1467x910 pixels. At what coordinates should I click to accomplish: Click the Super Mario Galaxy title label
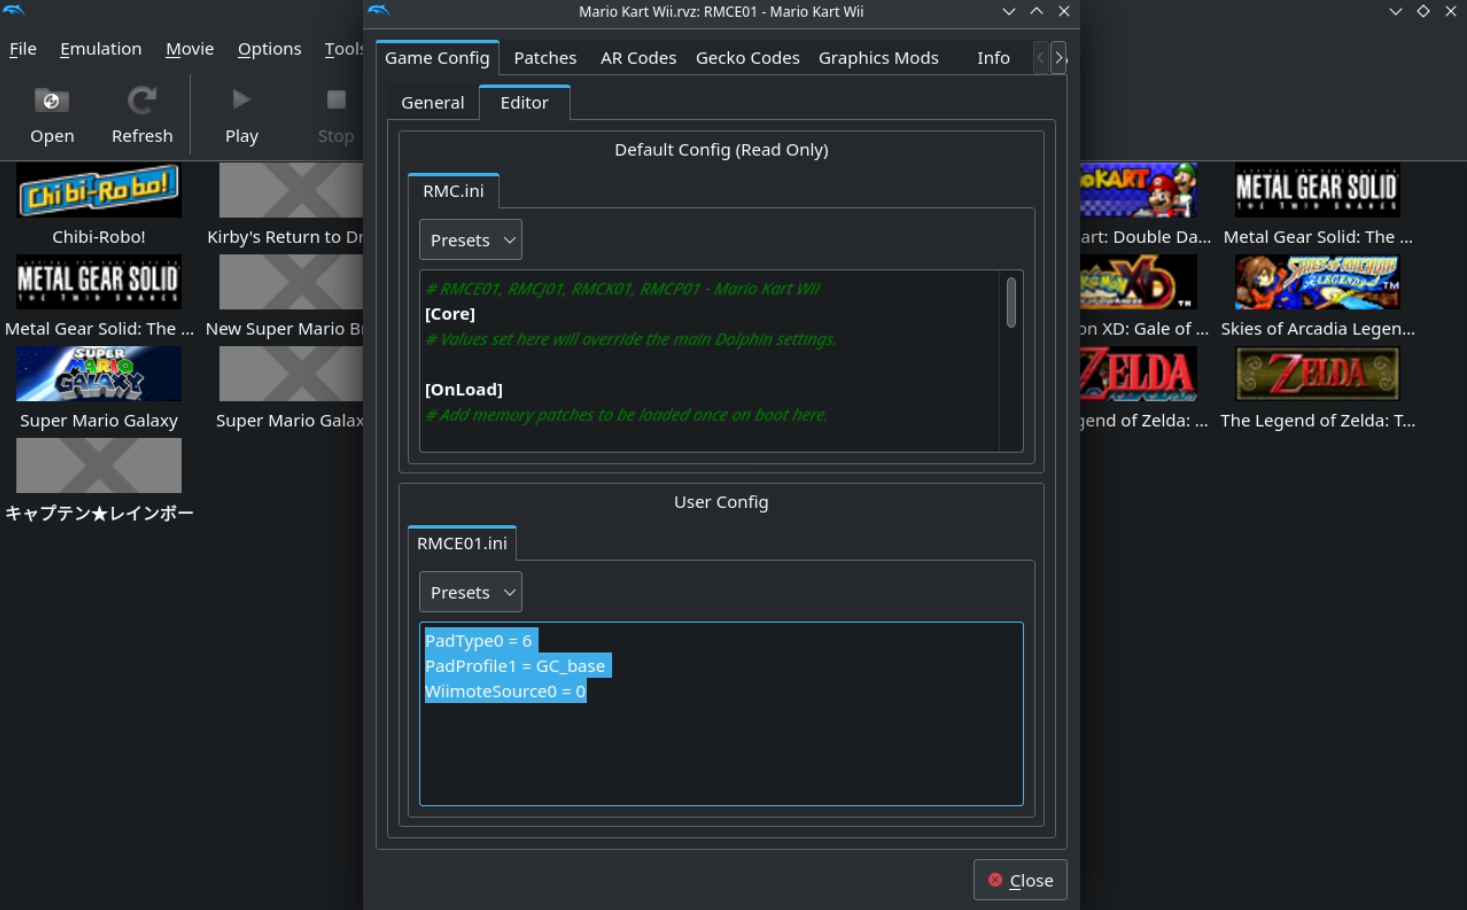pyautogui.click(x=99, y=421)
